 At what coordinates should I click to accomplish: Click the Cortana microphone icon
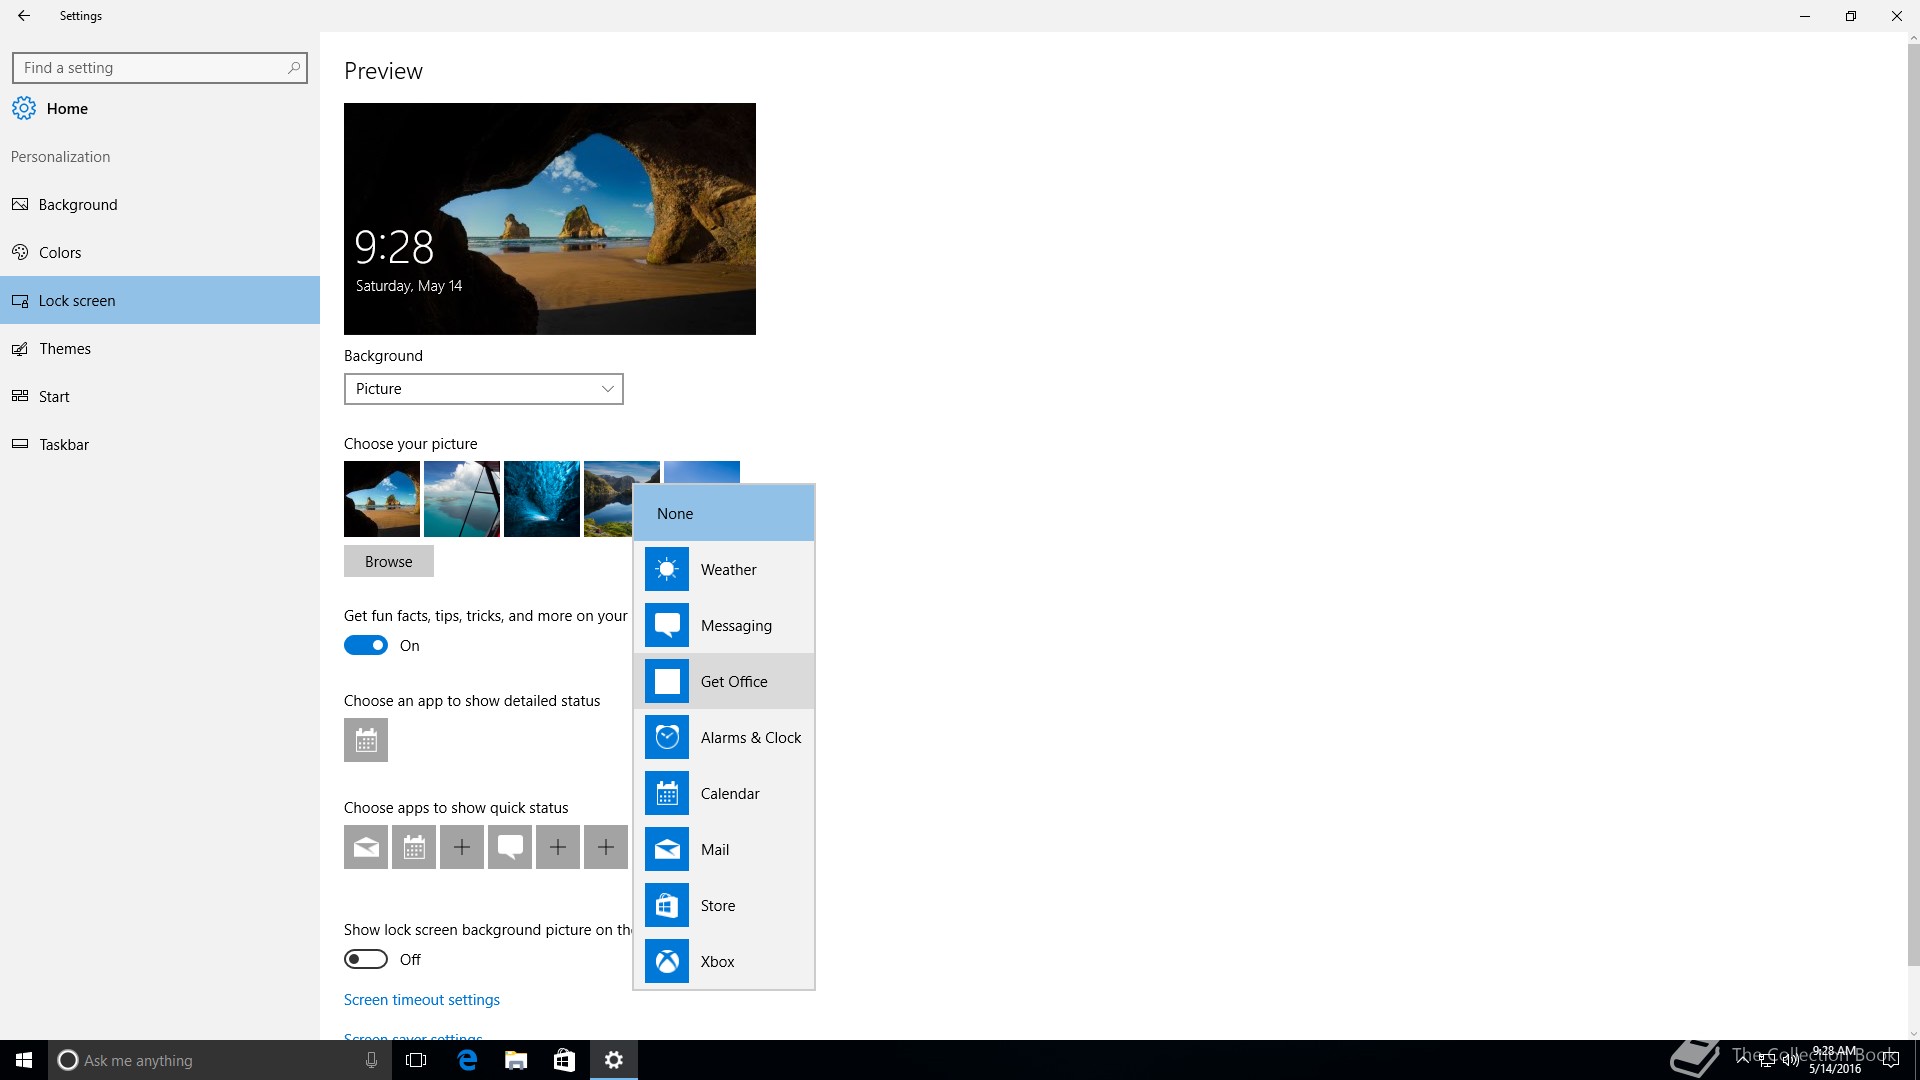click(x=371, y=1060)
